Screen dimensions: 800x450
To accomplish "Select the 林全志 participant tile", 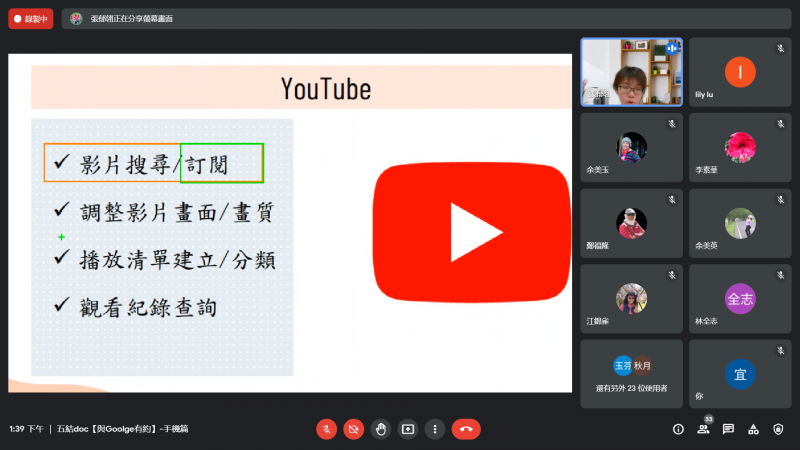I will tap(740, 298).
